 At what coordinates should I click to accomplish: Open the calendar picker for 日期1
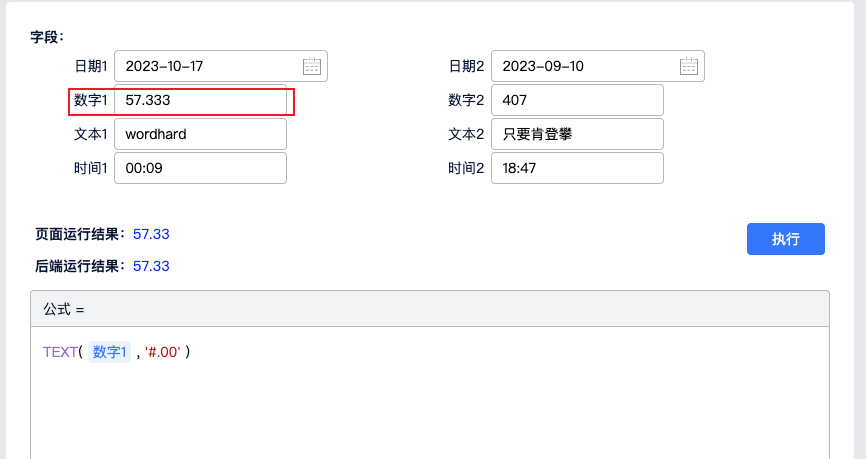[x=312, y=66]
